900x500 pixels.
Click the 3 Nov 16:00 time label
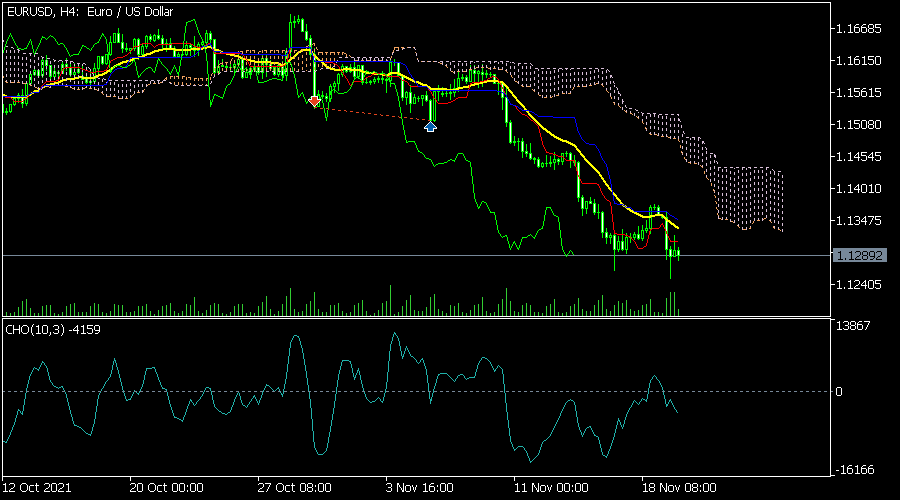pyautogui.click(x=420, y=488)
